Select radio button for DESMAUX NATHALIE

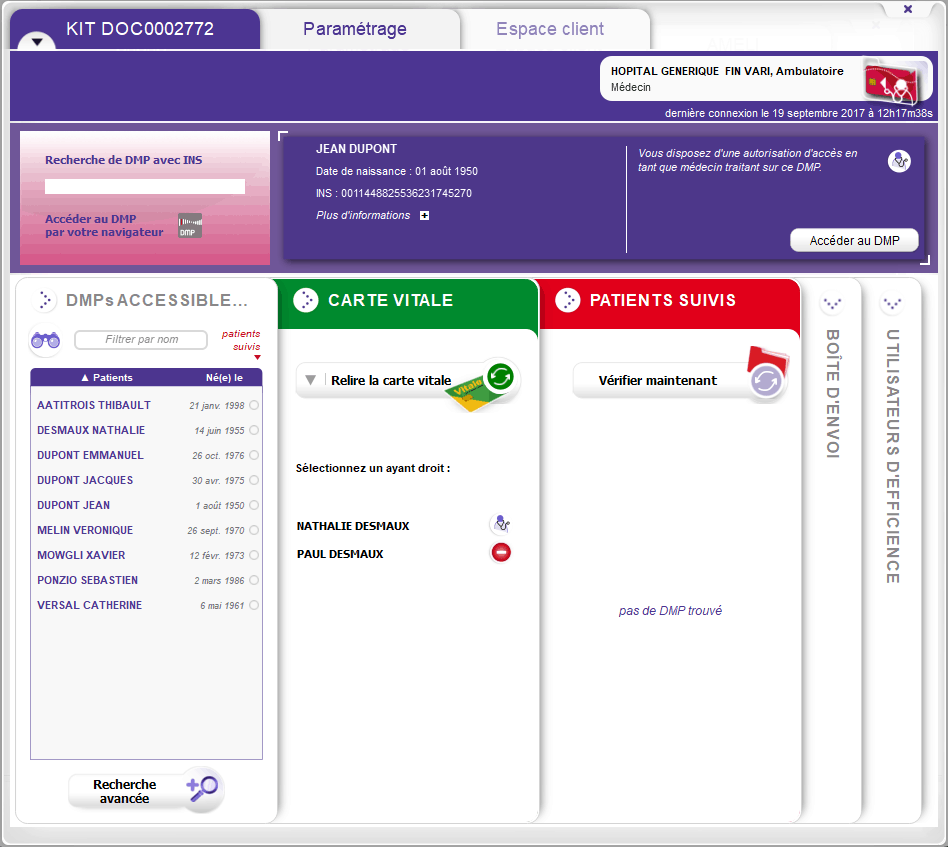tap(254, 430)
